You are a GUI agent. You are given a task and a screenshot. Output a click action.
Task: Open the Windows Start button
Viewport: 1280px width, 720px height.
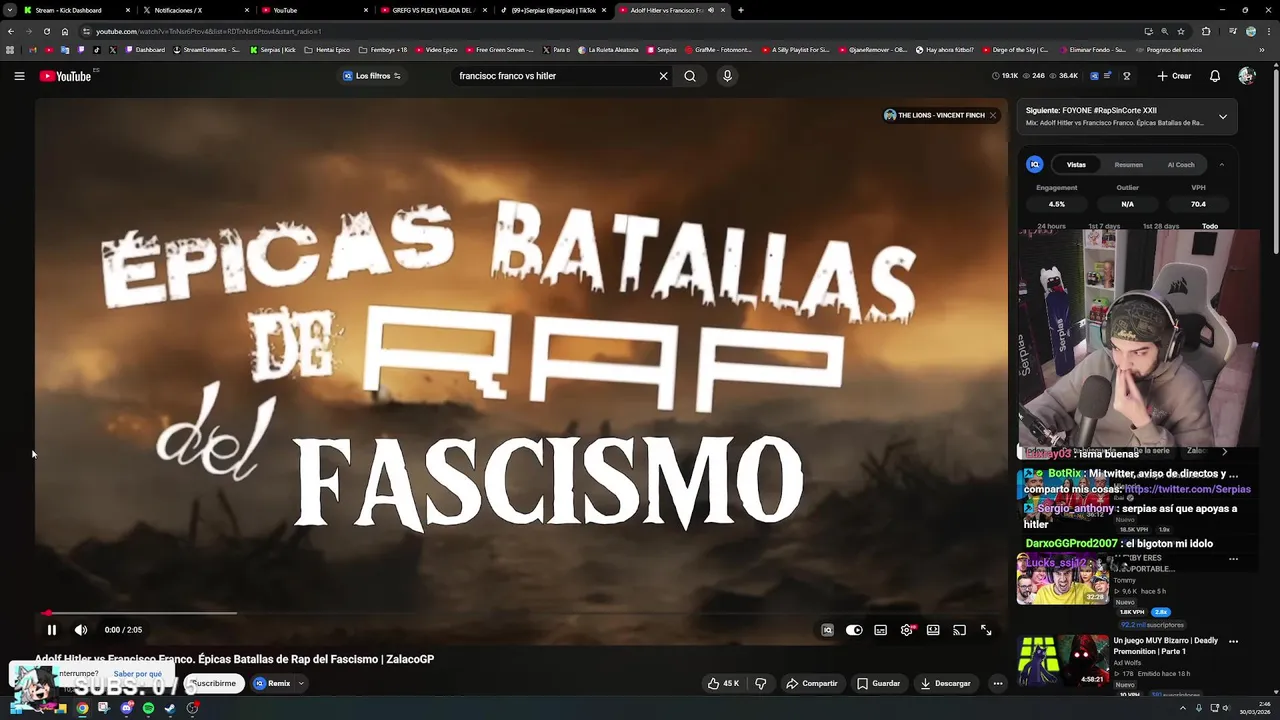pyautogui.click(x=15, y=708)
